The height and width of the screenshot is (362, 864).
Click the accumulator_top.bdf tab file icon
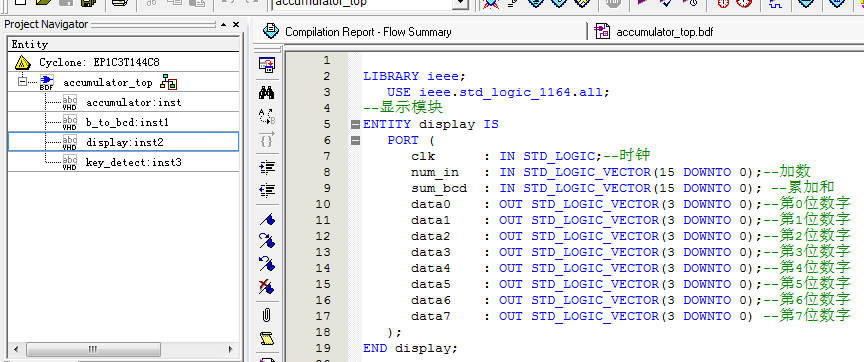[603, 31]
